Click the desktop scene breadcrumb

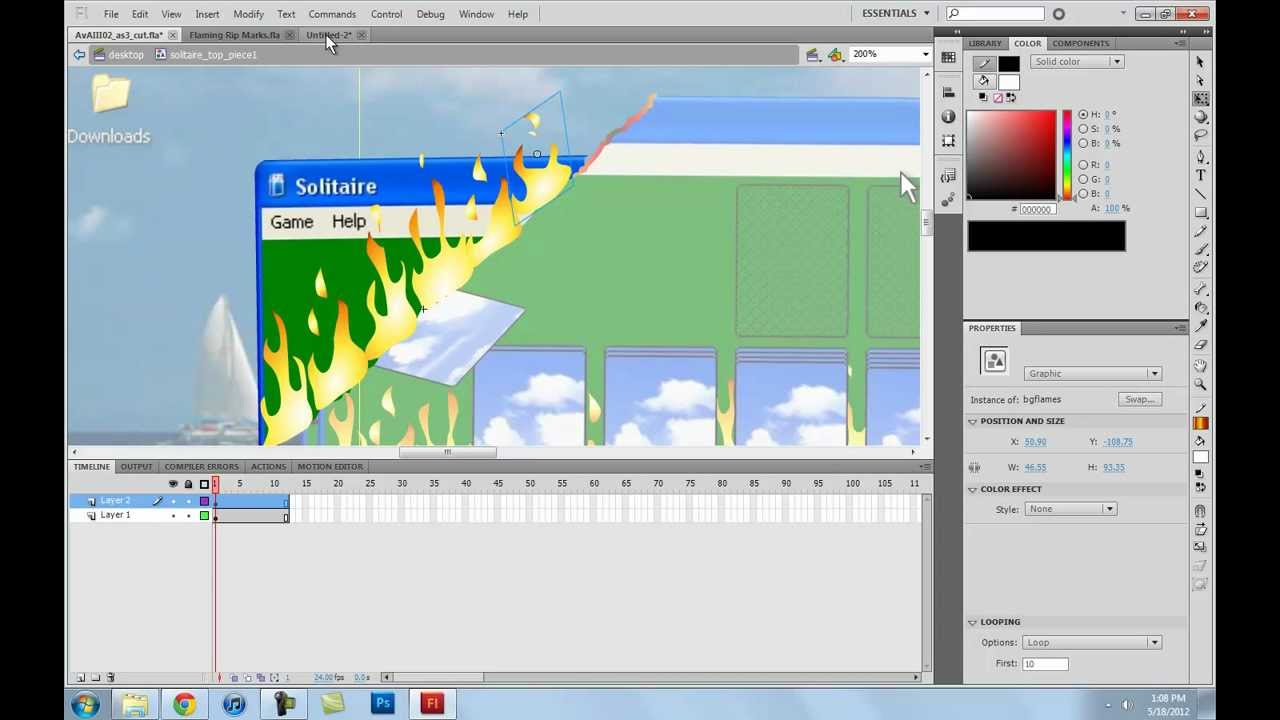(x=120, y=55)
